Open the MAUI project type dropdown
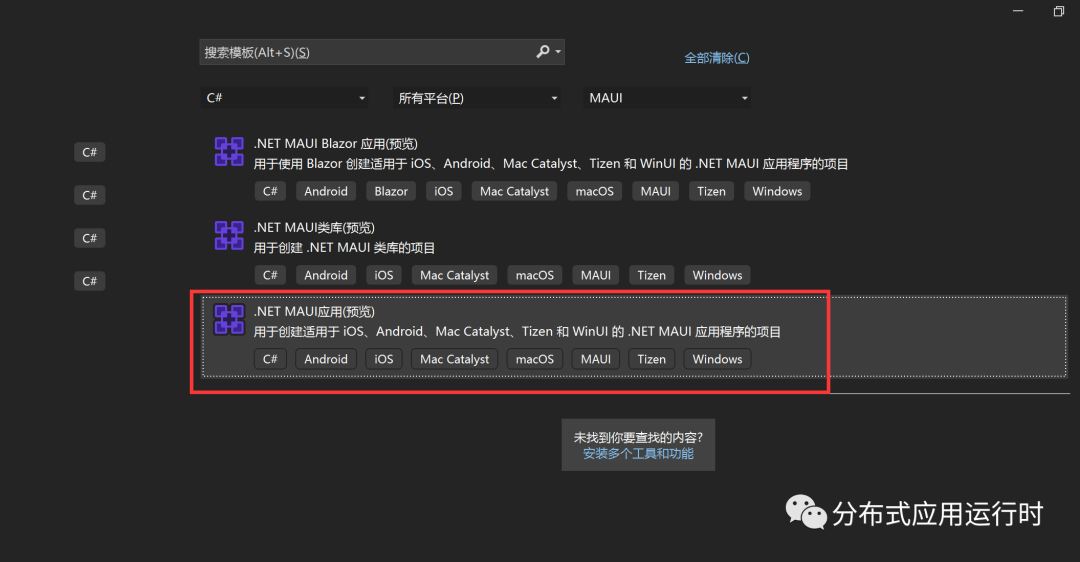 [667, 98]
